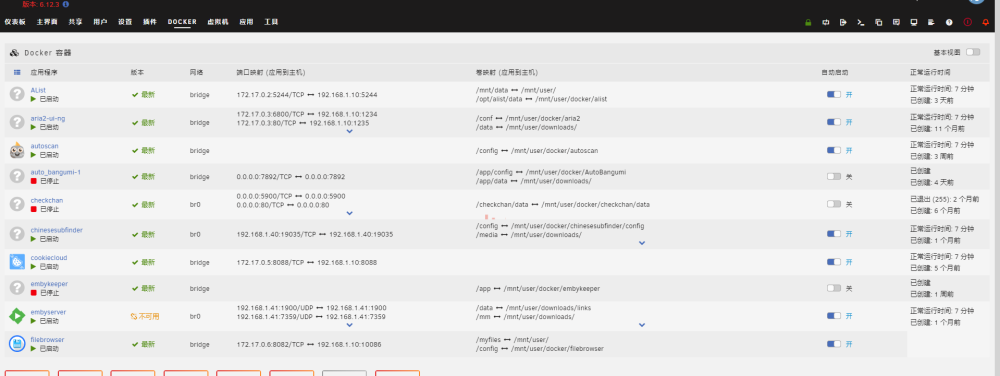Expand chinesesubfinder volume mappings chevron
Viewport: 1000px width, 376px height.
[642, 243]
